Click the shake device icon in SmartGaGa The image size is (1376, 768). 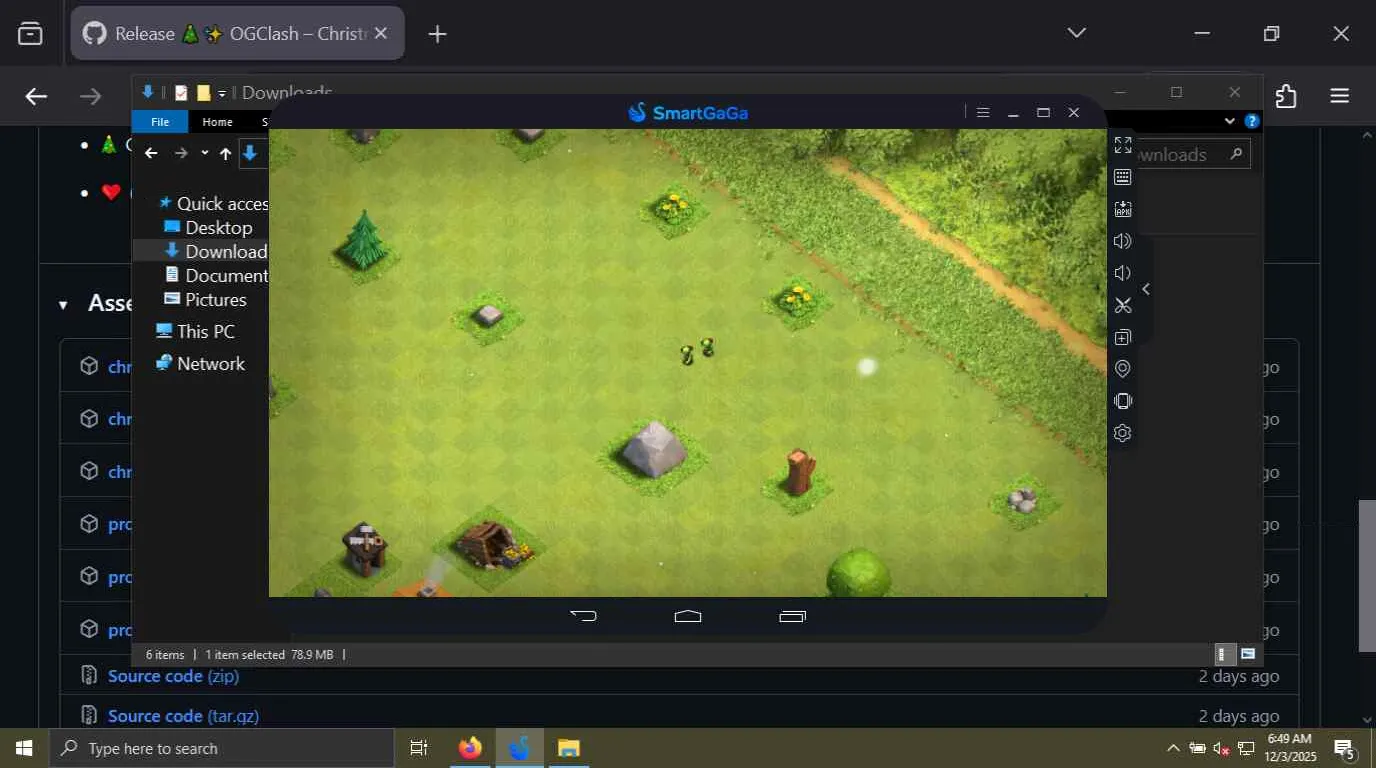1123,401
